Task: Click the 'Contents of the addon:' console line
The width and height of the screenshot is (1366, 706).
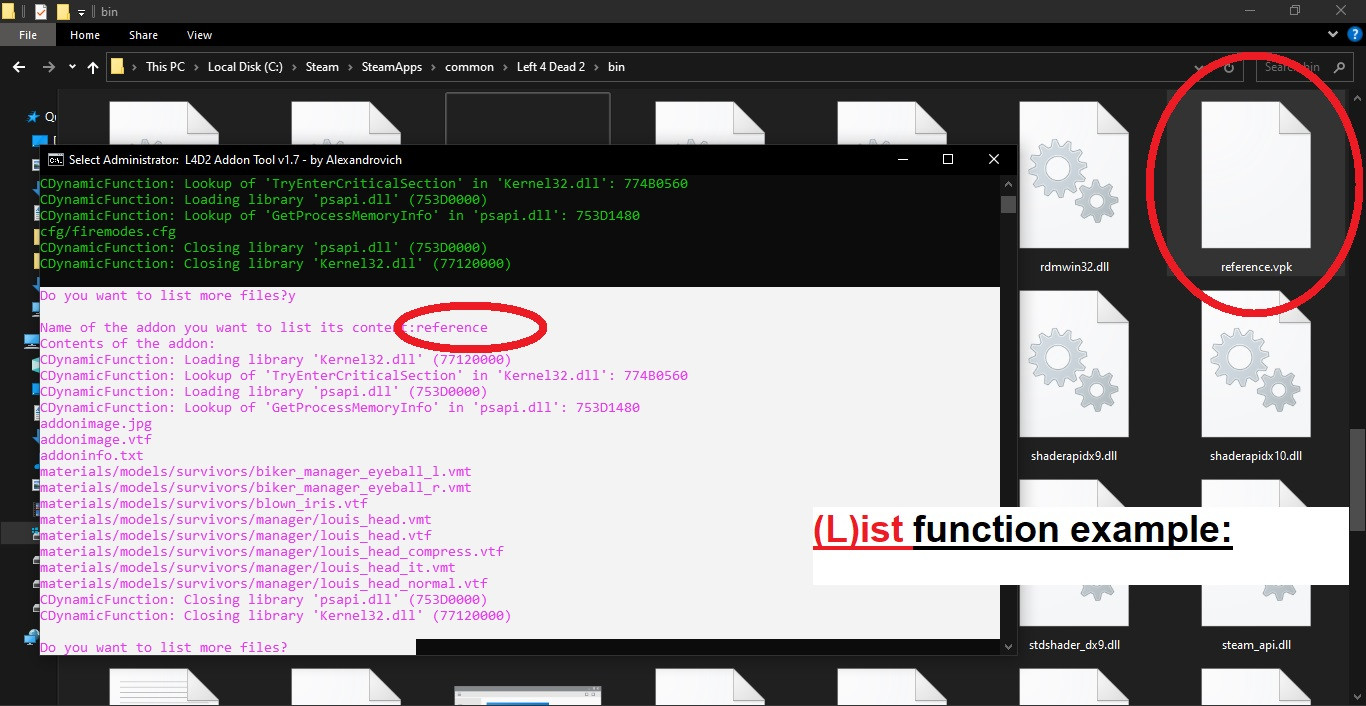Action: click(128, 344)
